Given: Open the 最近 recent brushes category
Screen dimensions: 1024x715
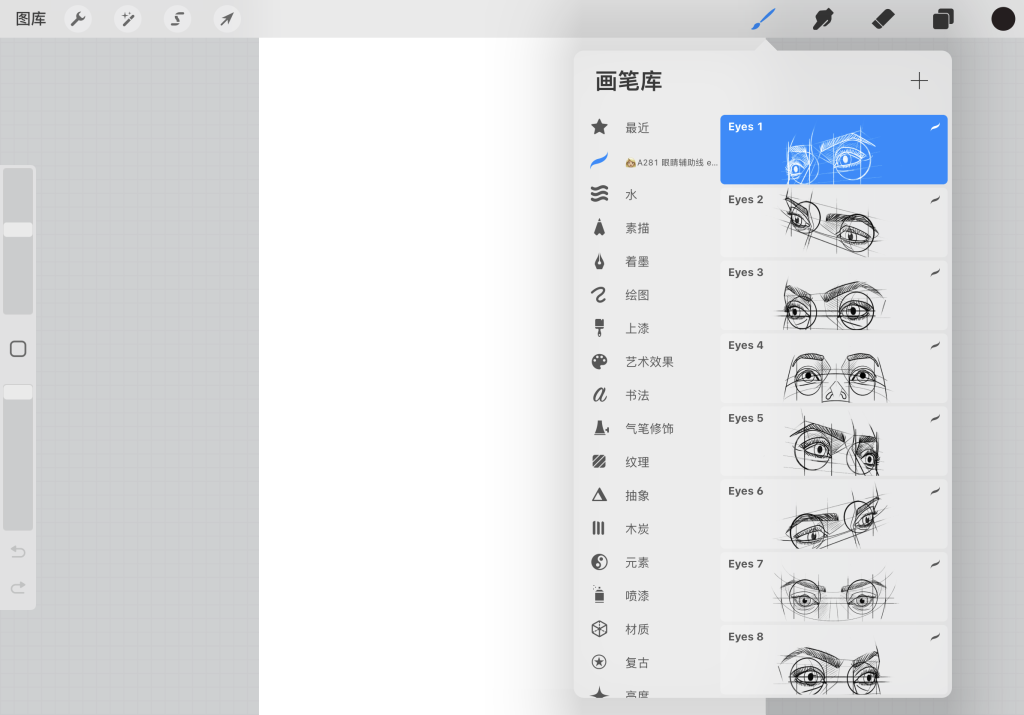Looking at the screenshot, I should point(637,128).
